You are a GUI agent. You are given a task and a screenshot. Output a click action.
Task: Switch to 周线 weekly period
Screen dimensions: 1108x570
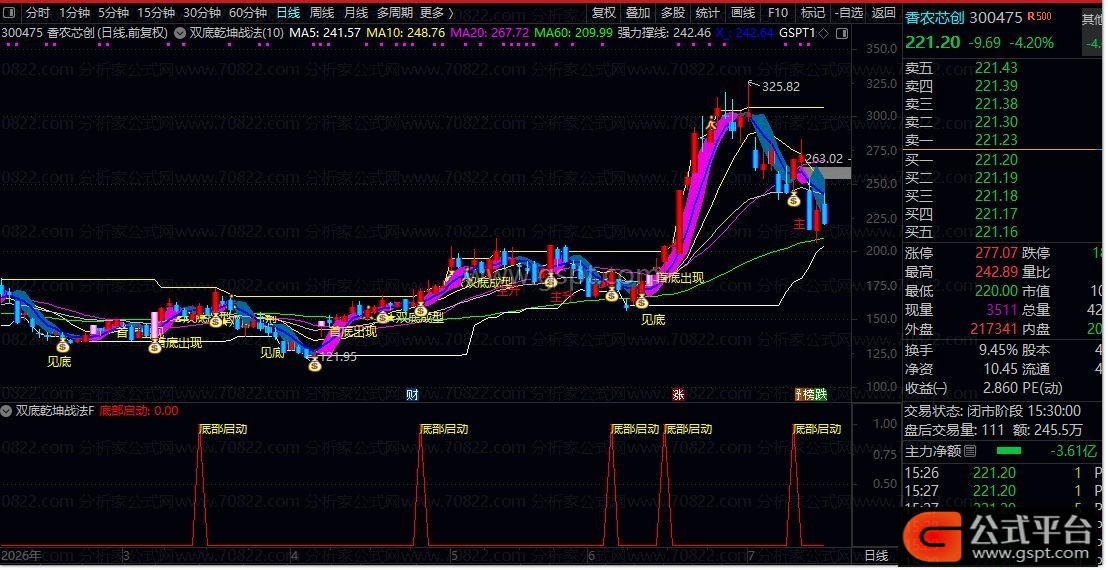[322, 13]
